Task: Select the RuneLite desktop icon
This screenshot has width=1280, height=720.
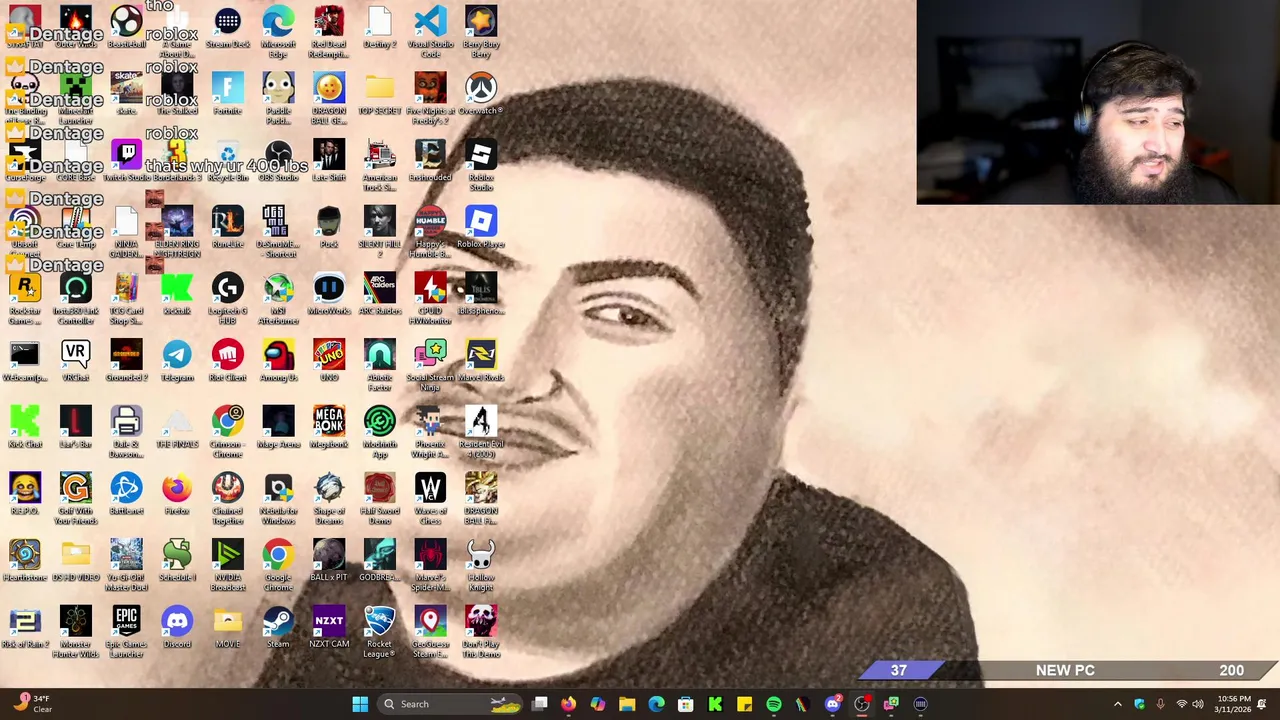Action: [228, 227]
